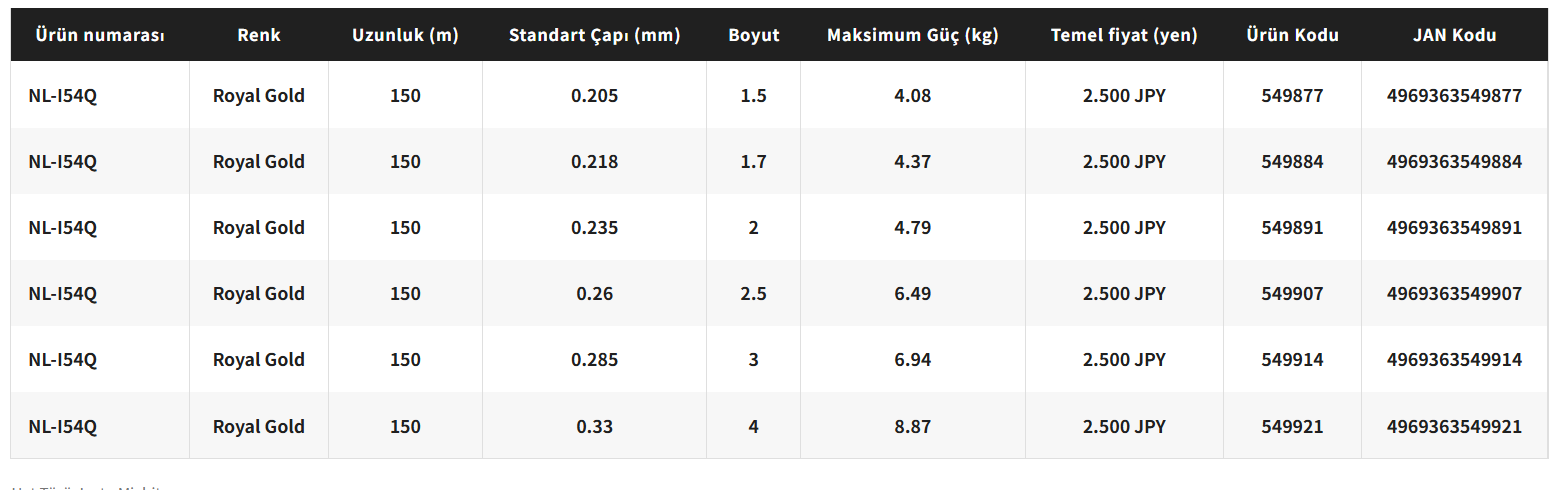Select JAN code 4969363549877 cell

pos(1454,96)
